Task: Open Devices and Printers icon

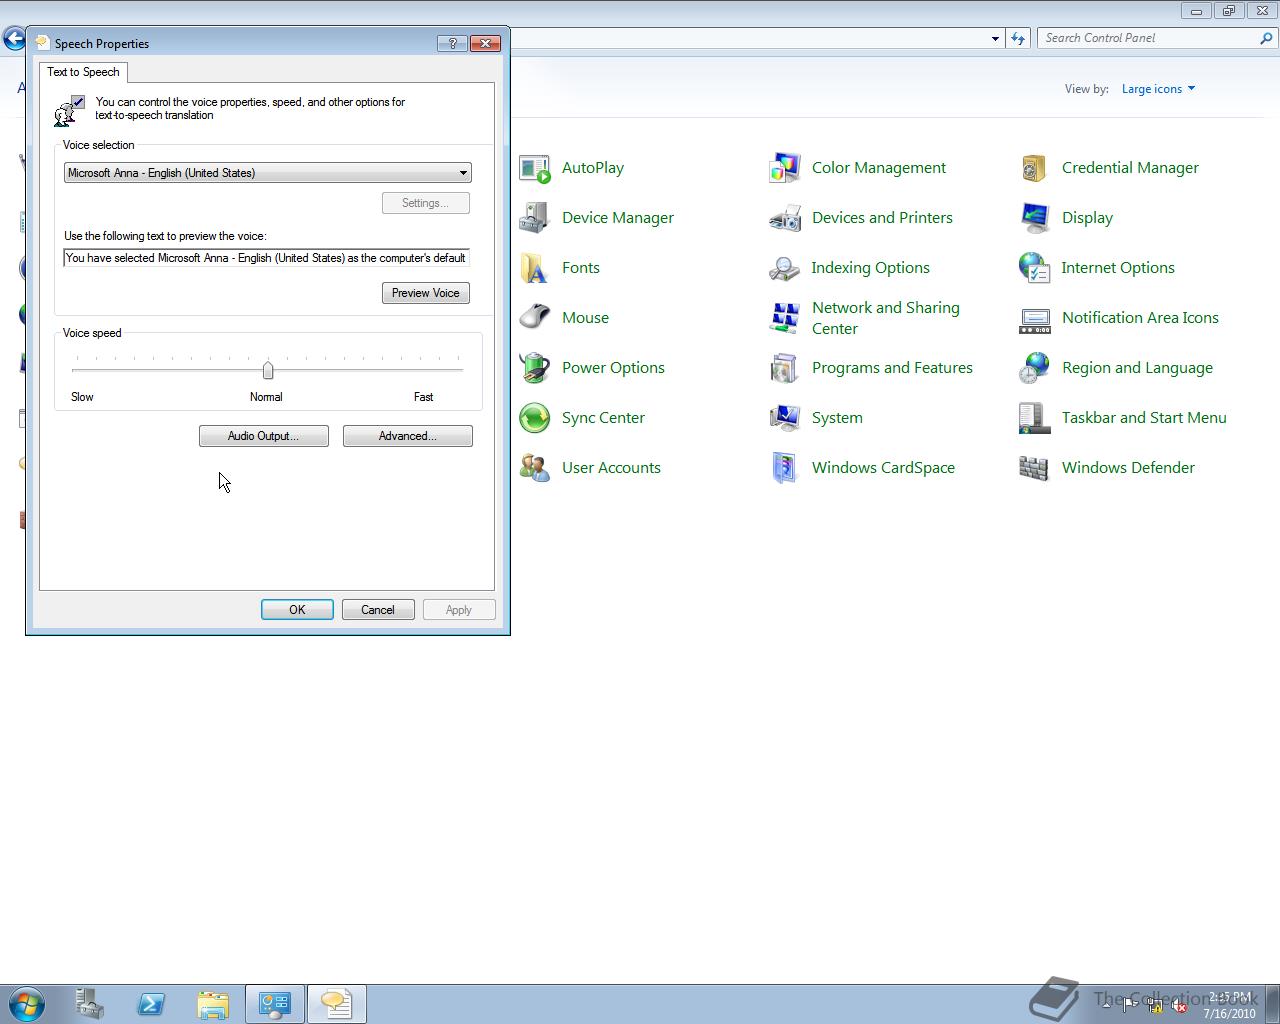Action: (785, 218)
